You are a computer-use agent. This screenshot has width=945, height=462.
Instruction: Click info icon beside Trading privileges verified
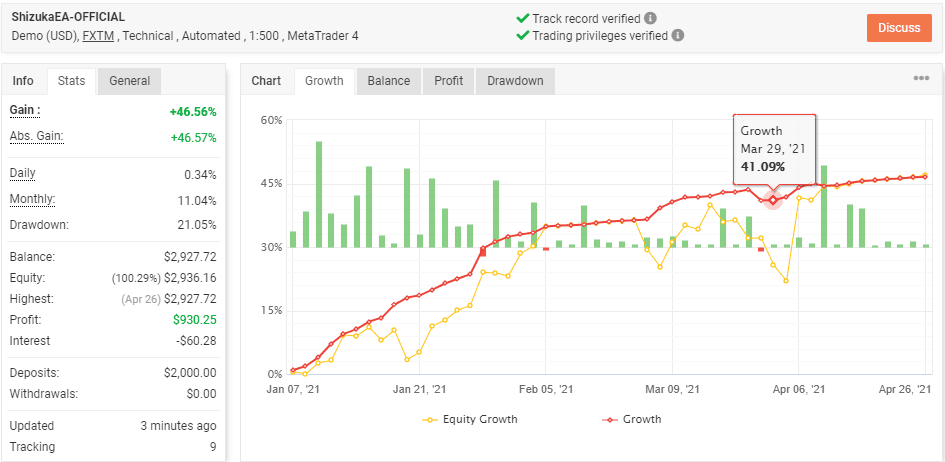pos(678,35)
